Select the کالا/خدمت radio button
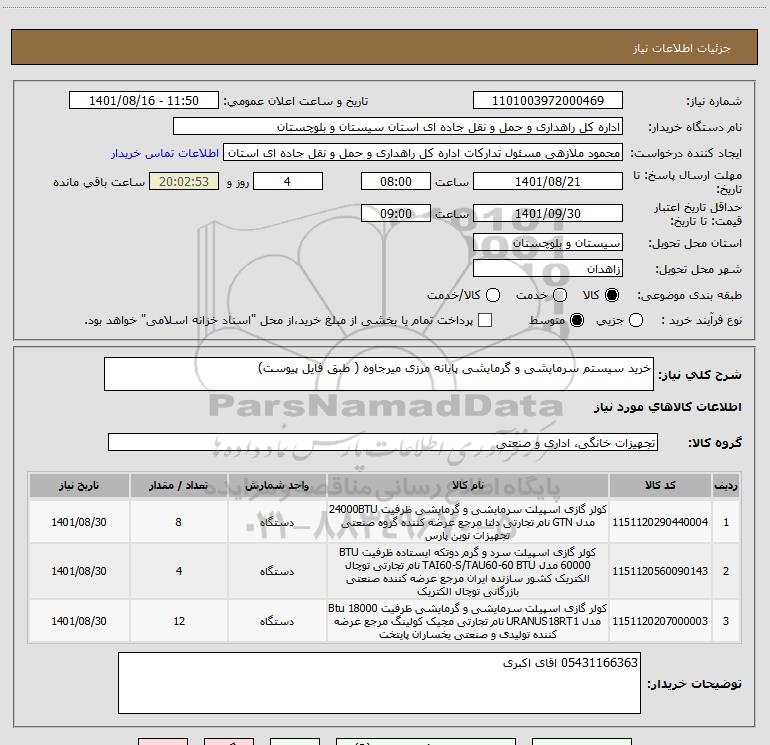This screenshot has width=770, height=745. pyautogui.click(x=493, y=295)
